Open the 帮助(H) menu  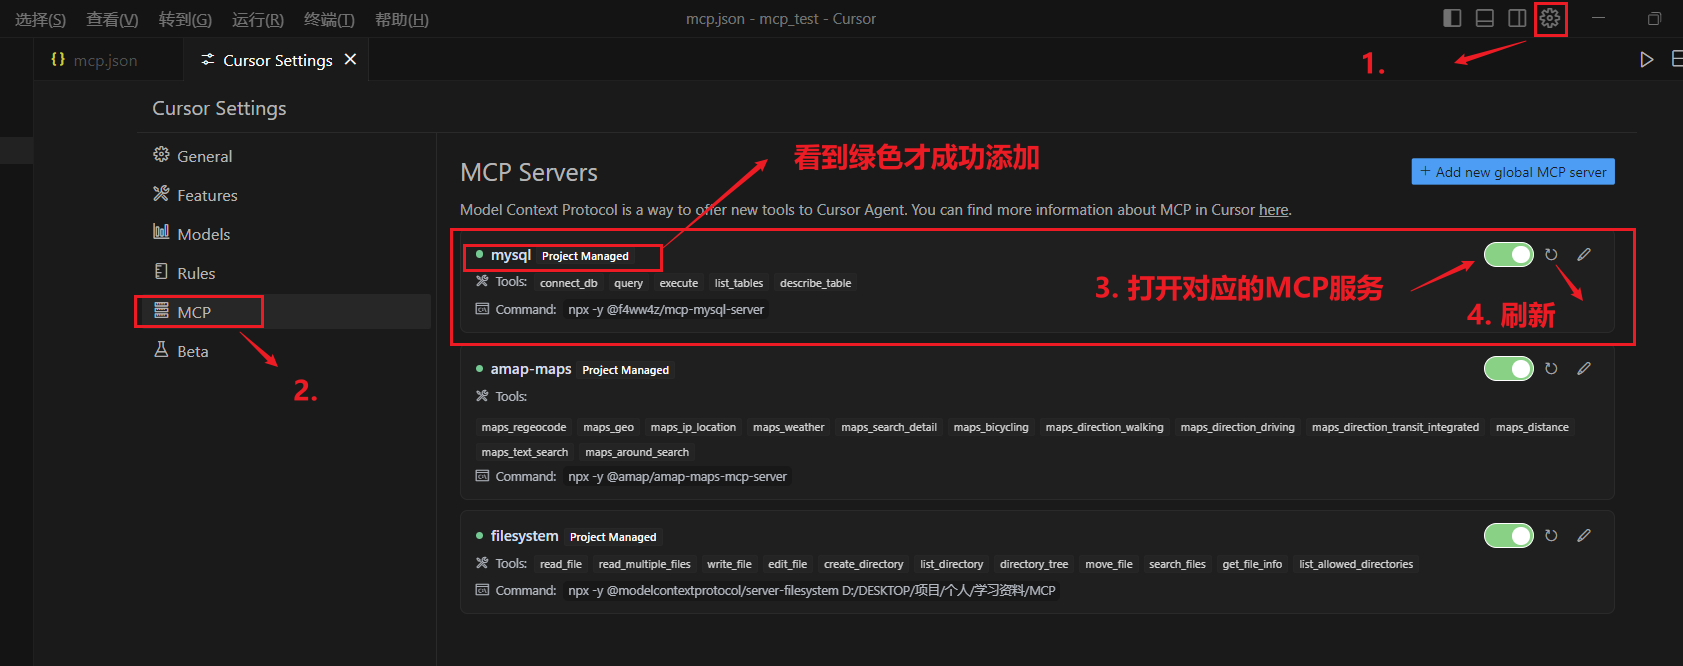[402, 20]
